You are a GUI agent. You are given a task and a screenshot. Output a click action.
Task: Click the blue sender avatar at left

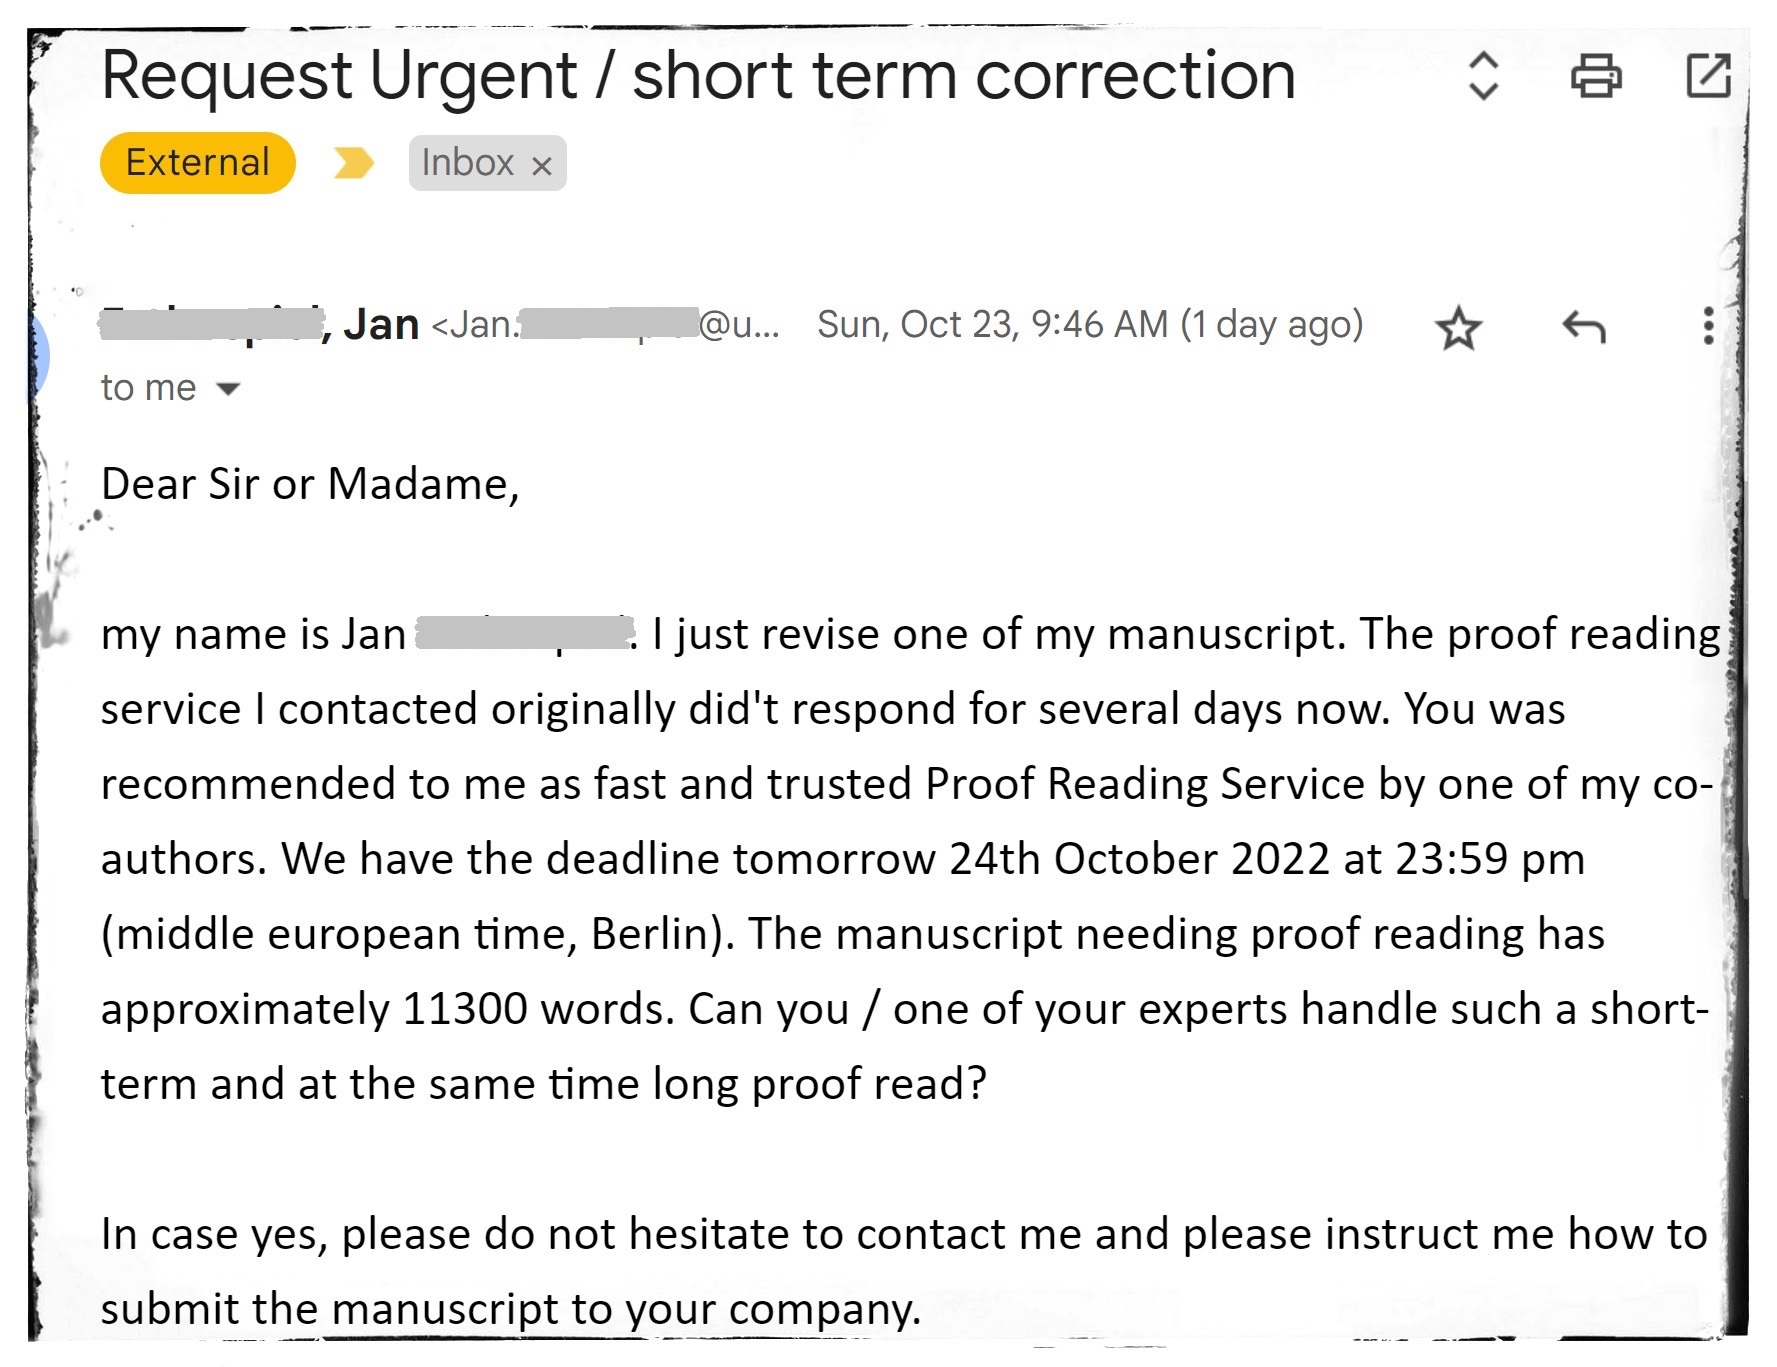[38, 355]
